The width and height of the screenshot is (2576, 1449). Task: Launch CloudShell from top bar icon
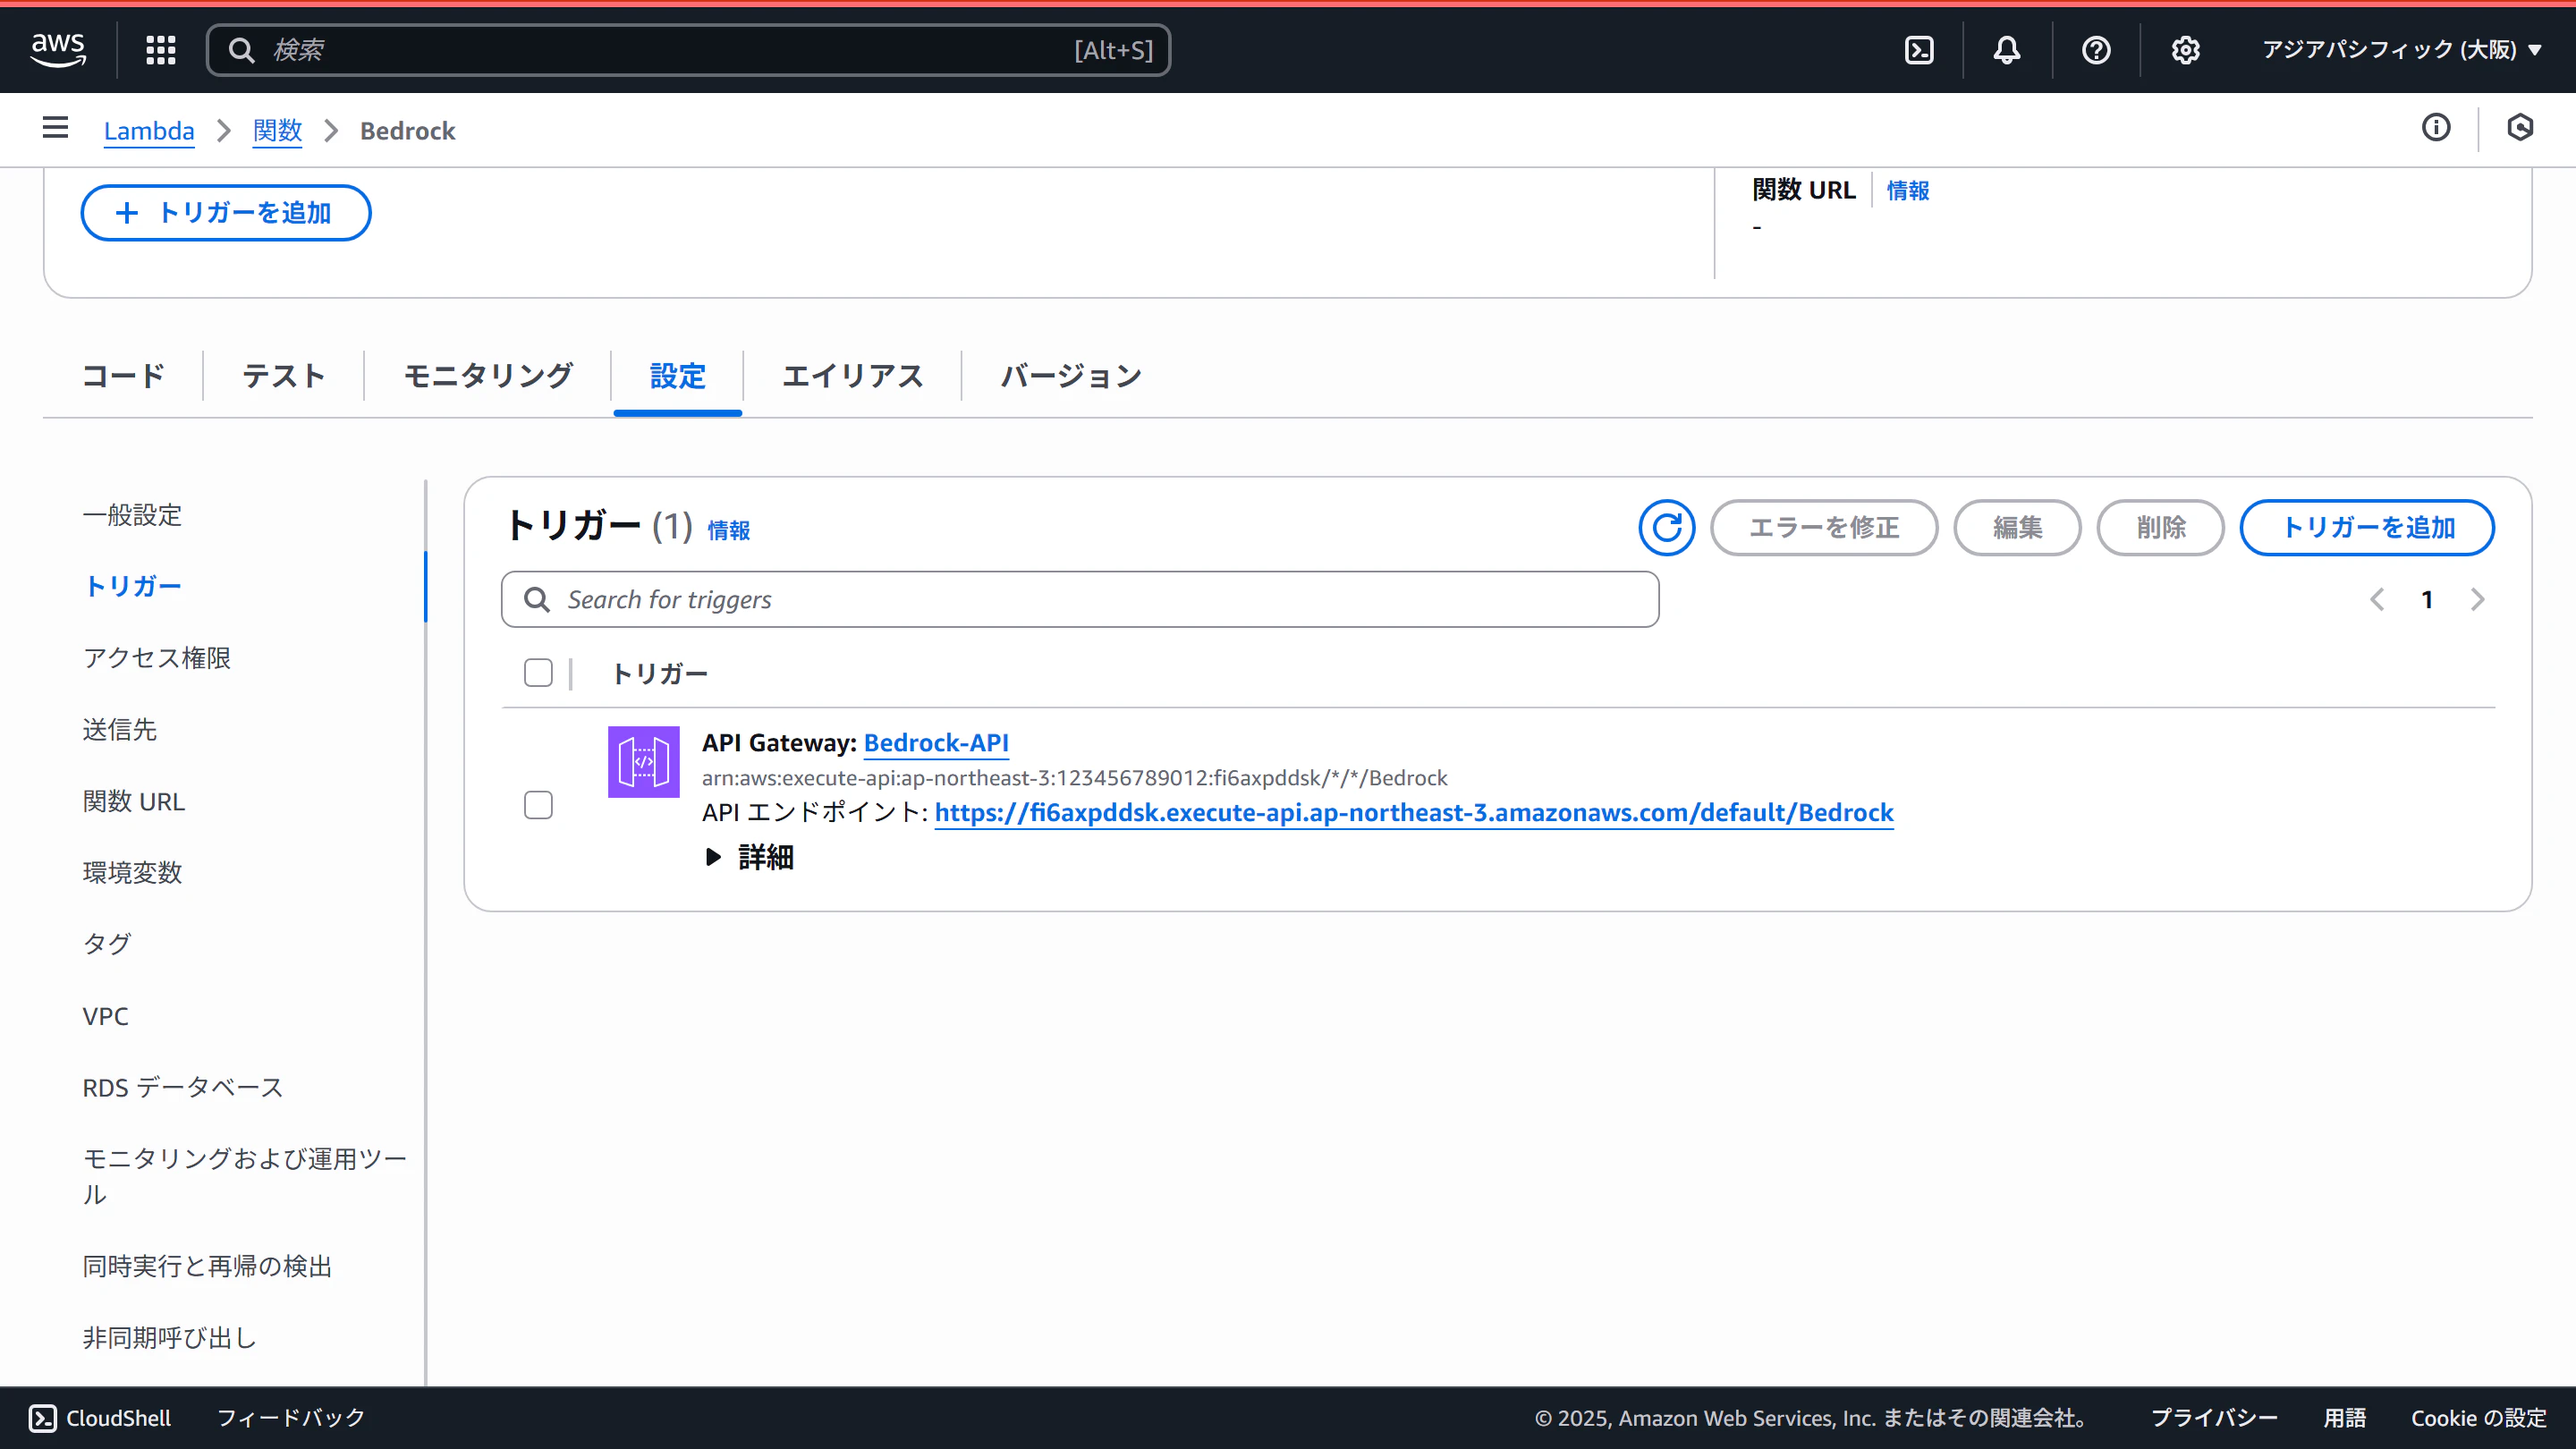1919,50
